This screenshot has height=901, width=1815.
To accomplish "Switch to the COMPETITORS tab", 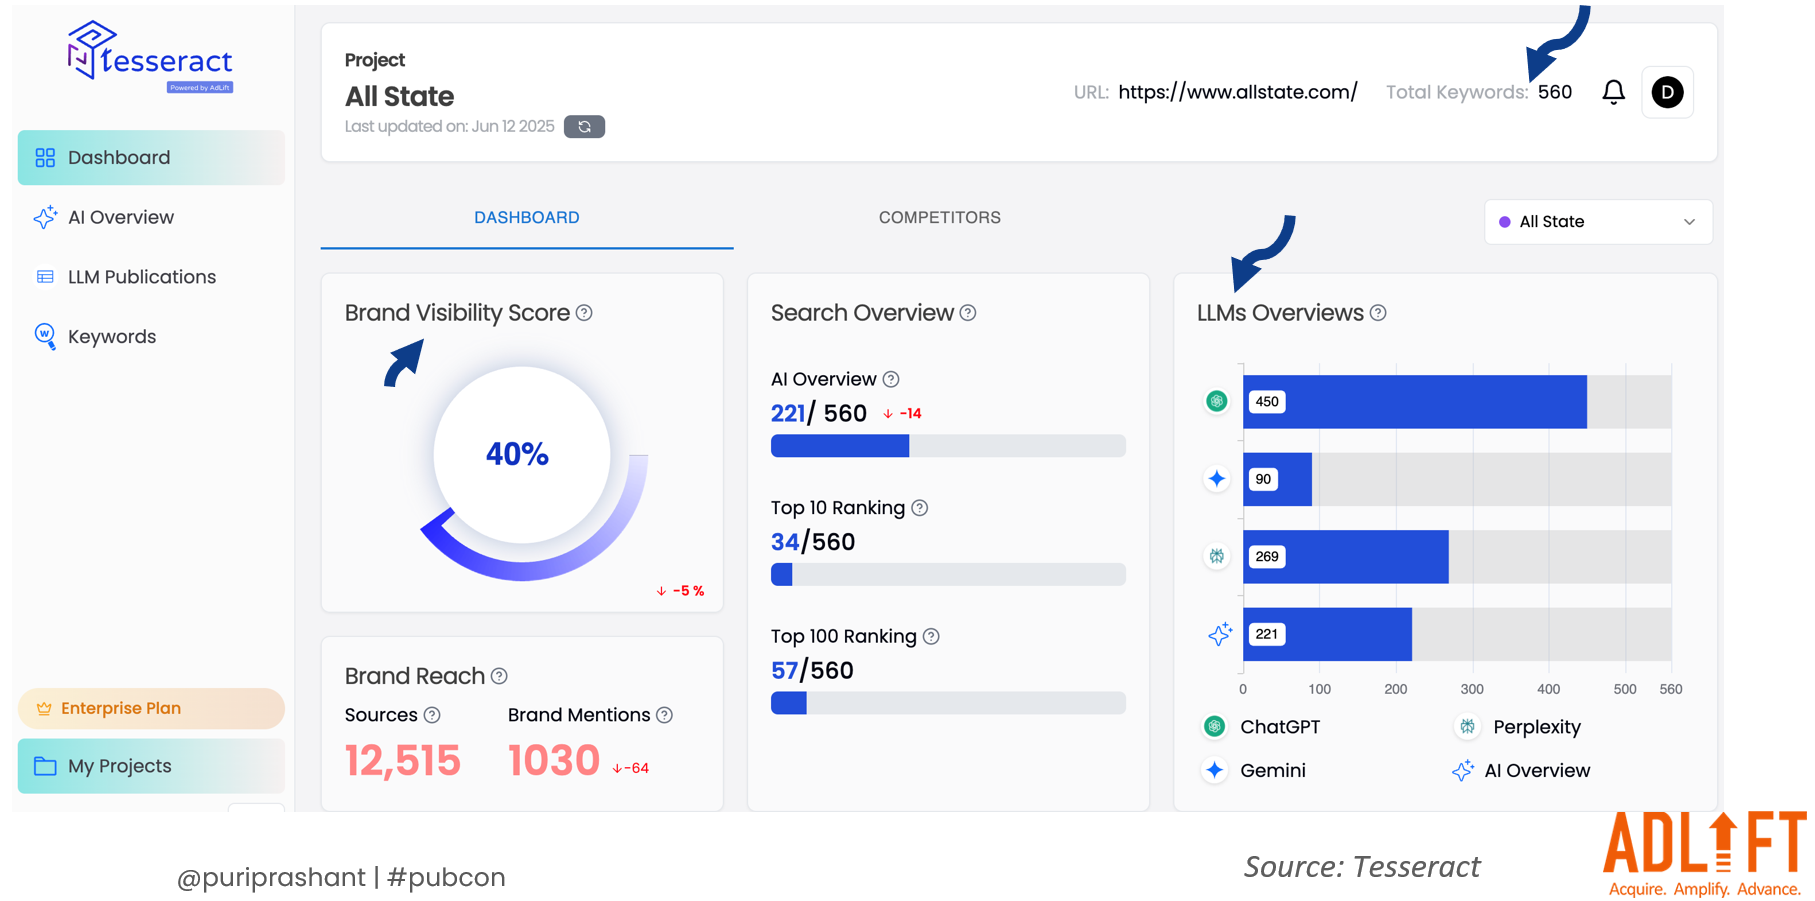I will [939, 218].
